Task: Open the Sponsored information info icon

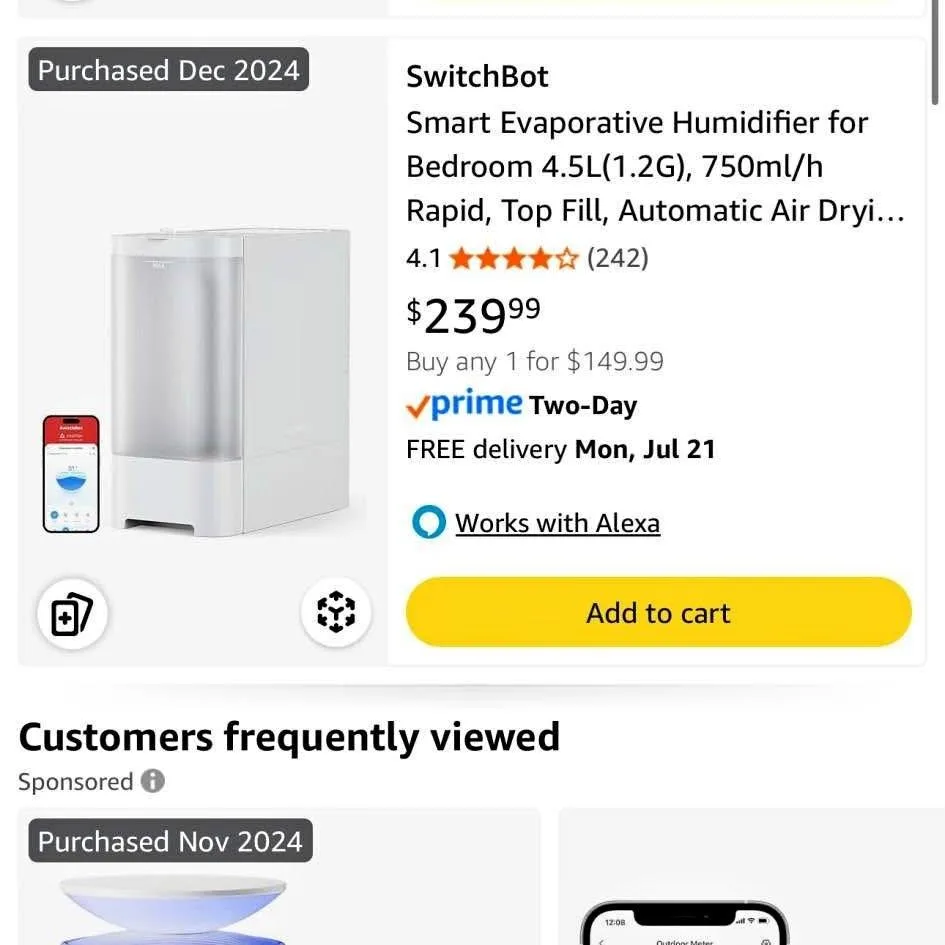Action: [152, 781]
